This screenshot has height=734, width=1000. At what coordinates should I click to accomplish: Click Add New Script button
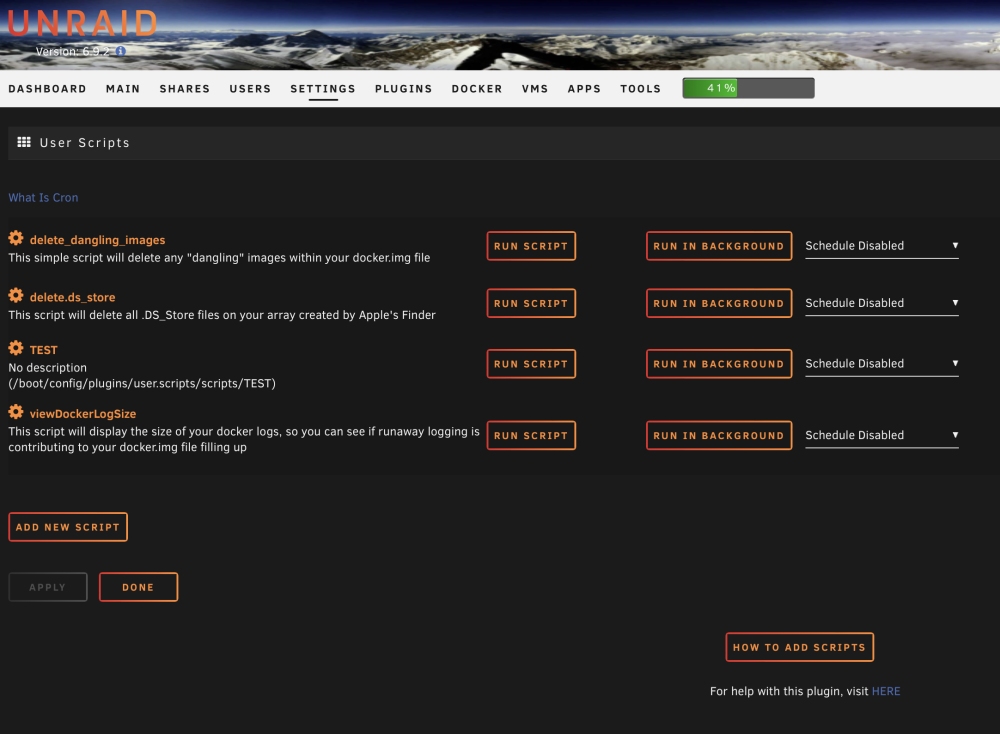tap(68, 527)
